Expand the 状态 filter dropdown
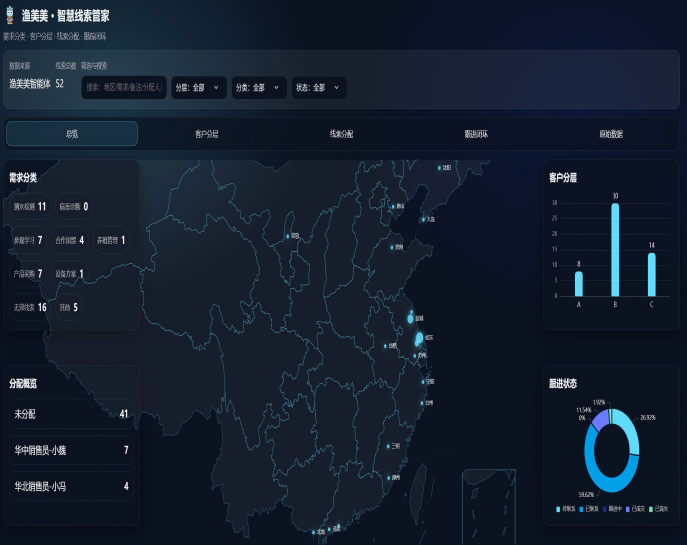This screenshot has width=687, height=545. [318, 88]
